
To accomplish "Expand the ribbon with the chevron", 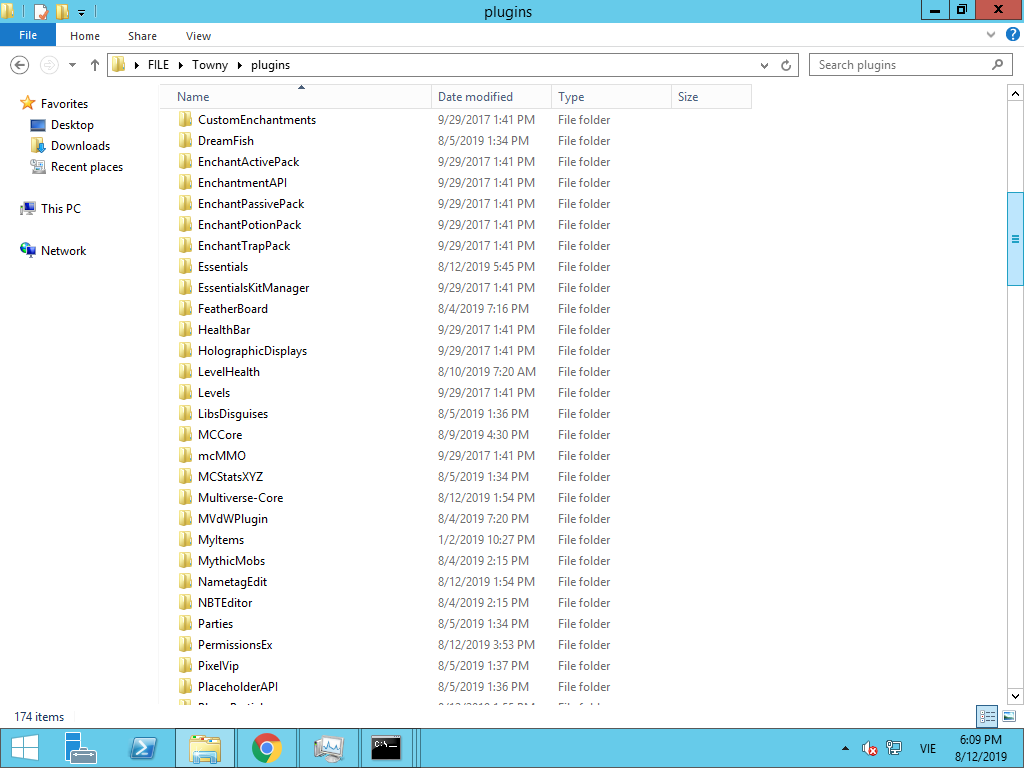I will (x=991, y=35).
